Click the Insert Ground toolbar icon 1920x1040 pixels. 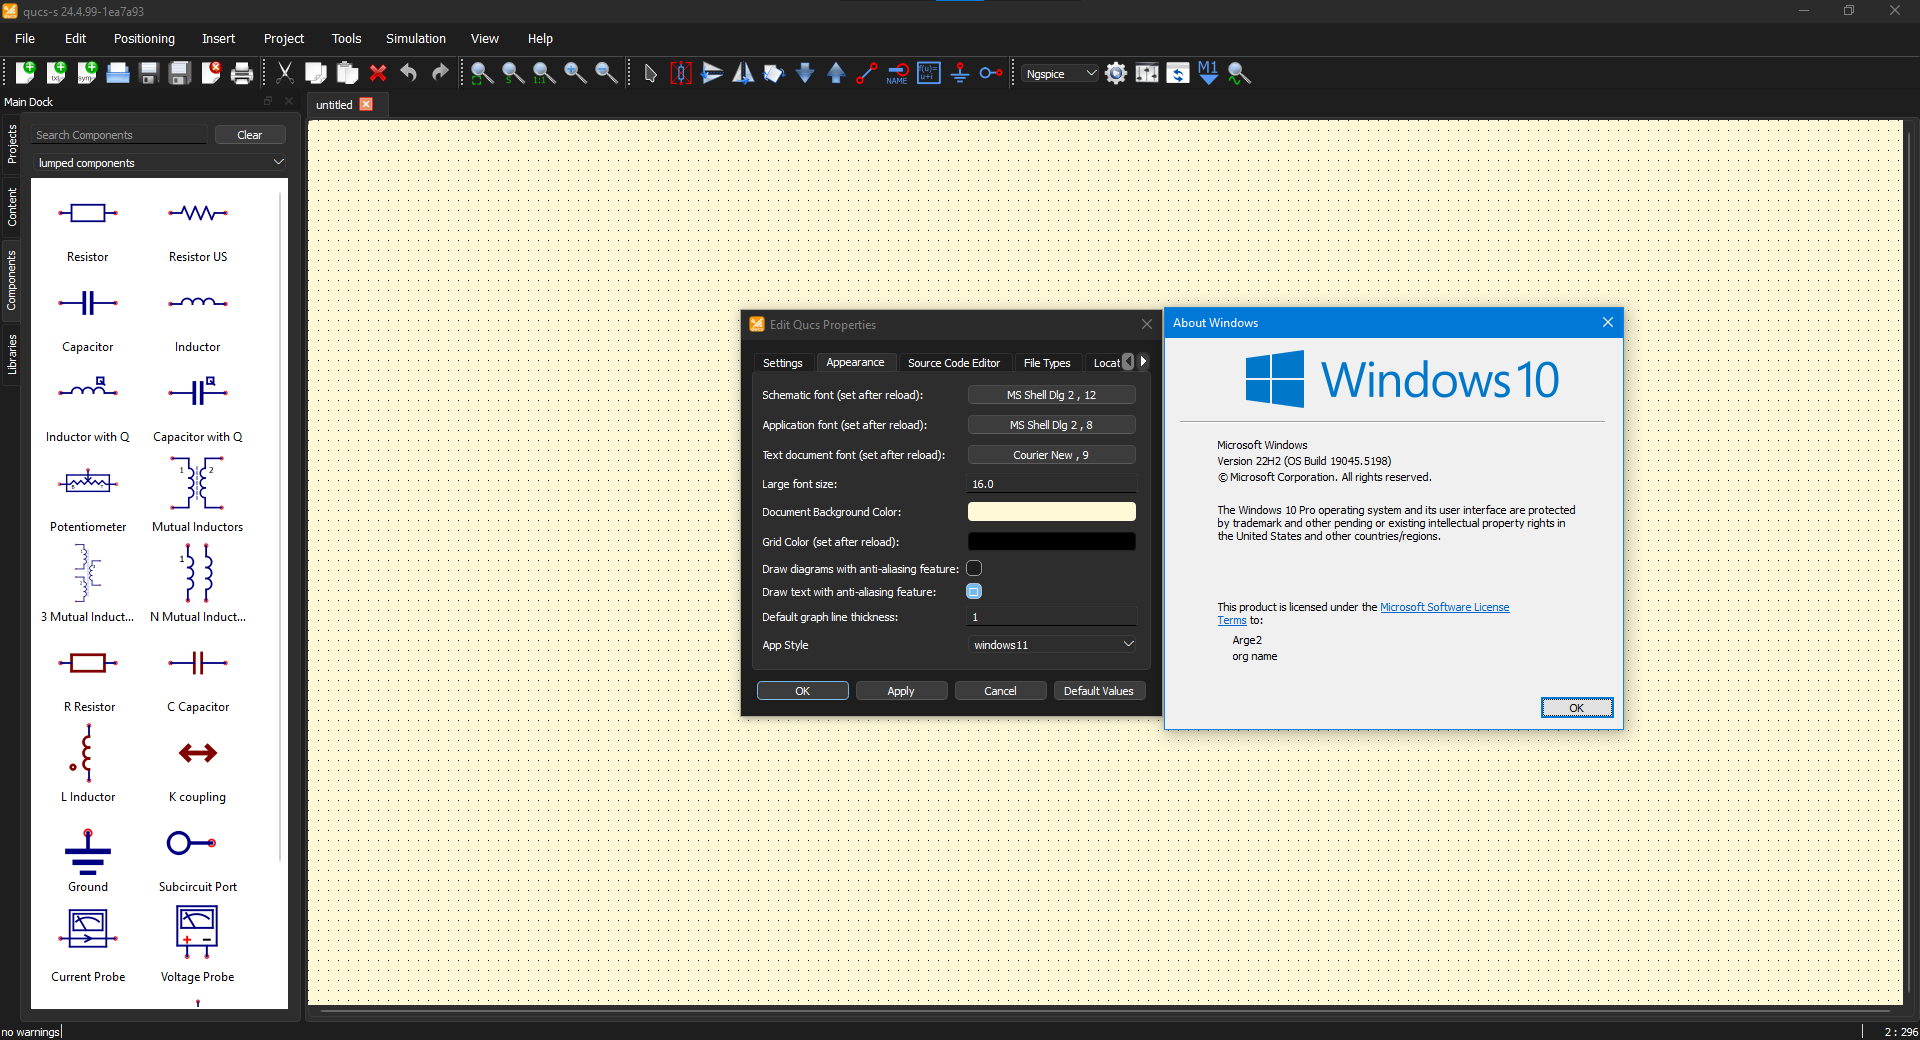coord(960,73)
